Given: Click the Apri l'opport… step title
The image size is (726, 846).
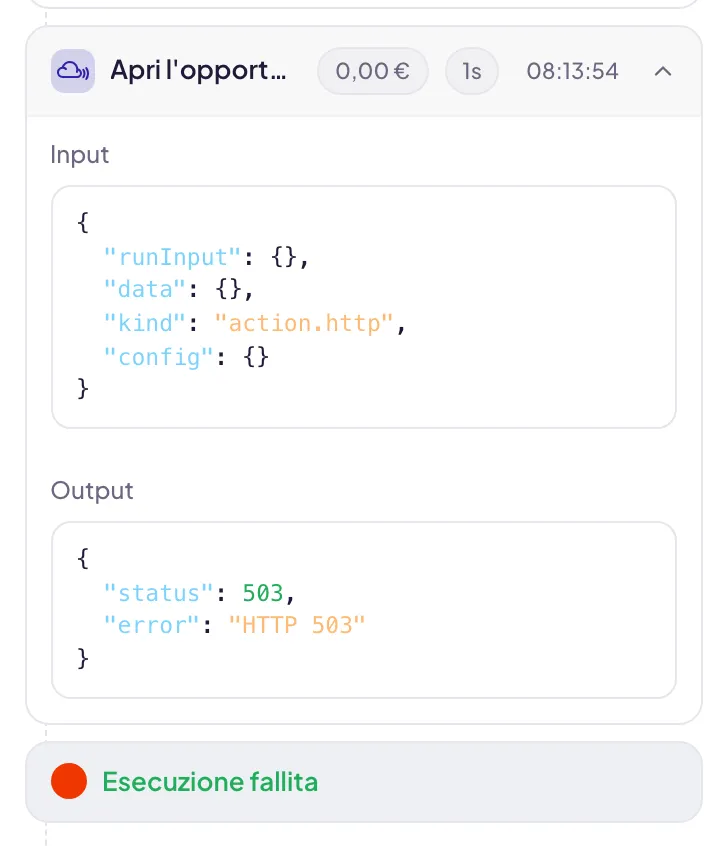Looking at the screenshot, I should (x=198, y=71).
